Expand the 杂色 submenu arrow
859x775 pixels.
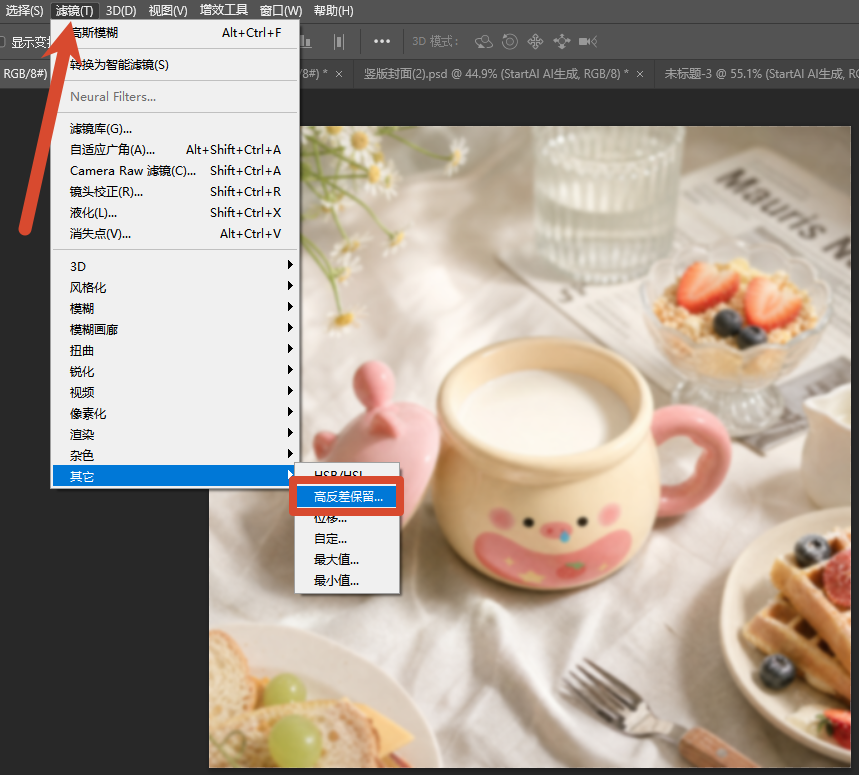[290, 454]
